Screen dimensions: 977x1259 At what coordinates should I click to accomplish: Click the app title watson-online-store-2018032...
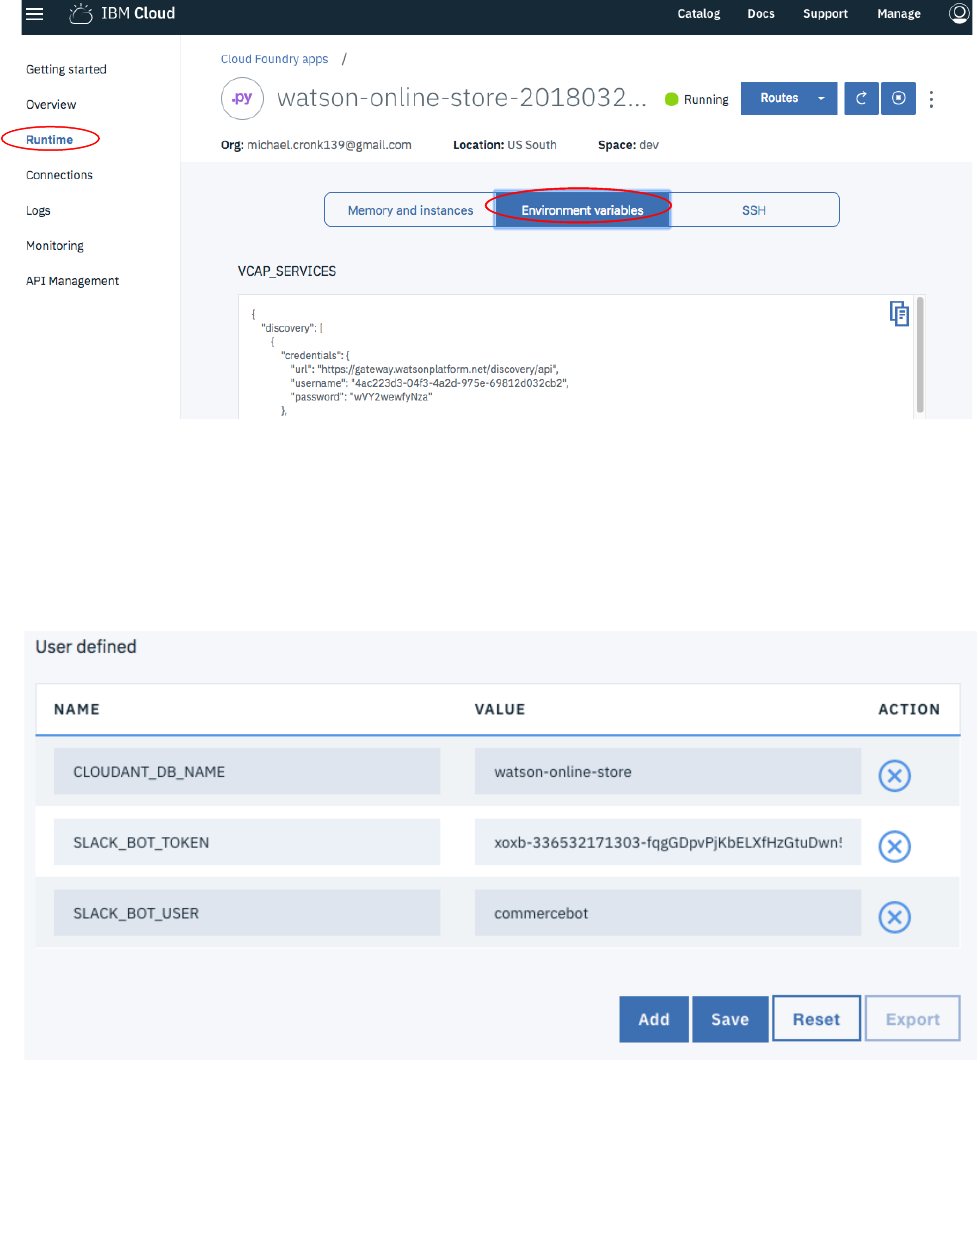pyautogui.click(x=462, y=98)
